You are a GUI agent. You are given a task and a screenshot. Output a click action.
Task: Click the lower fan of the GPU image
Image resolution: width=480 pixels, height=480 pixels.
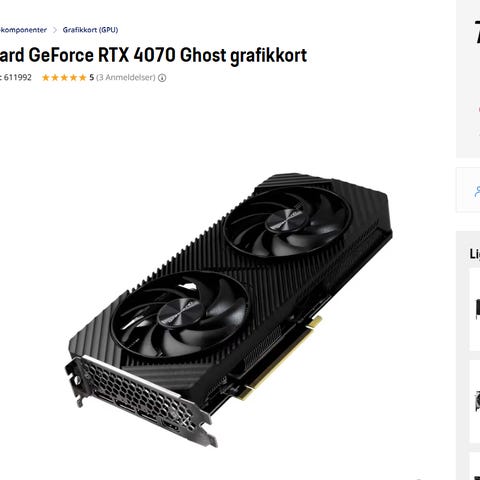[180, 314]
